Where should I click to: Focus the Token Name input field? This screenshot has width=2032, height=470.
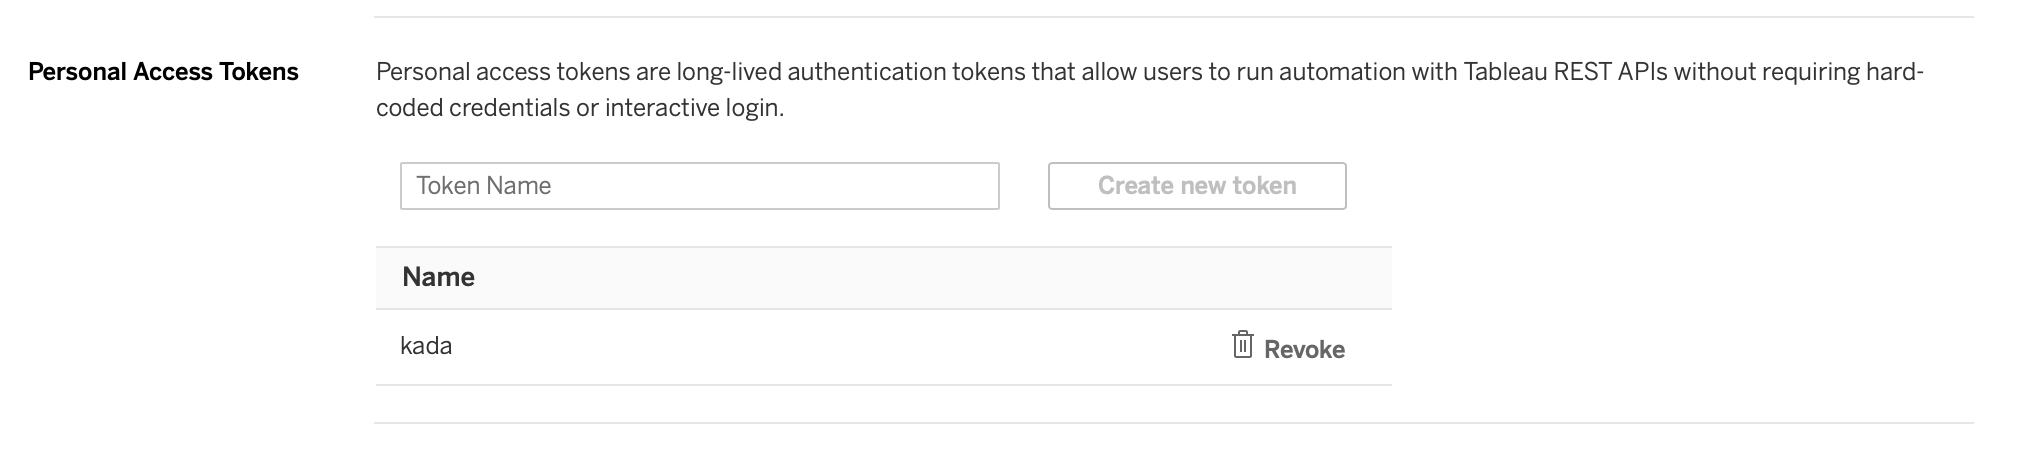[x=699, y=186]
